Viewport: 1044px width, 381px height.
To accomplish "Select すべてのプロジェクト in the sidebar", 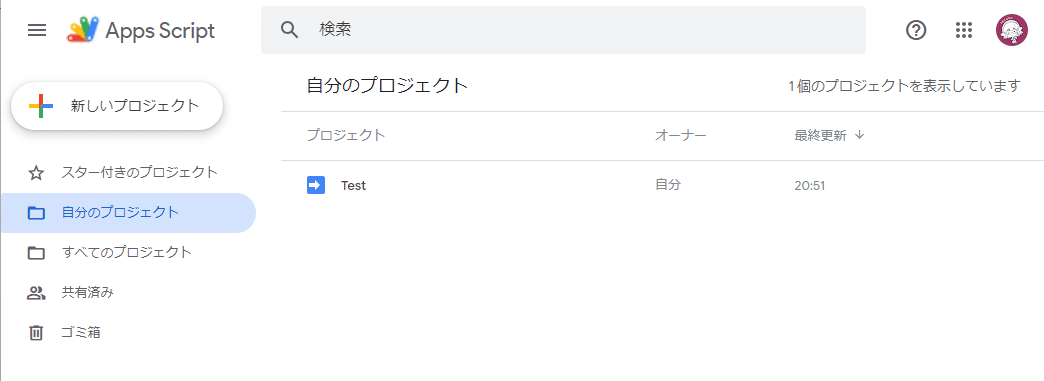I will pos(128,252).
